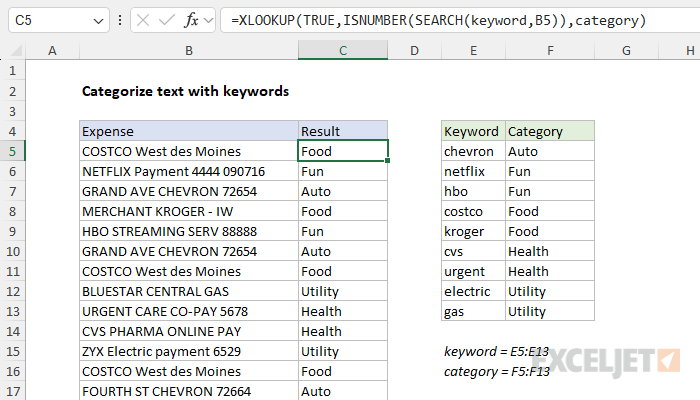Select keyword cell 'cvs'
700x400 pixels.
(x=473, y=251)
